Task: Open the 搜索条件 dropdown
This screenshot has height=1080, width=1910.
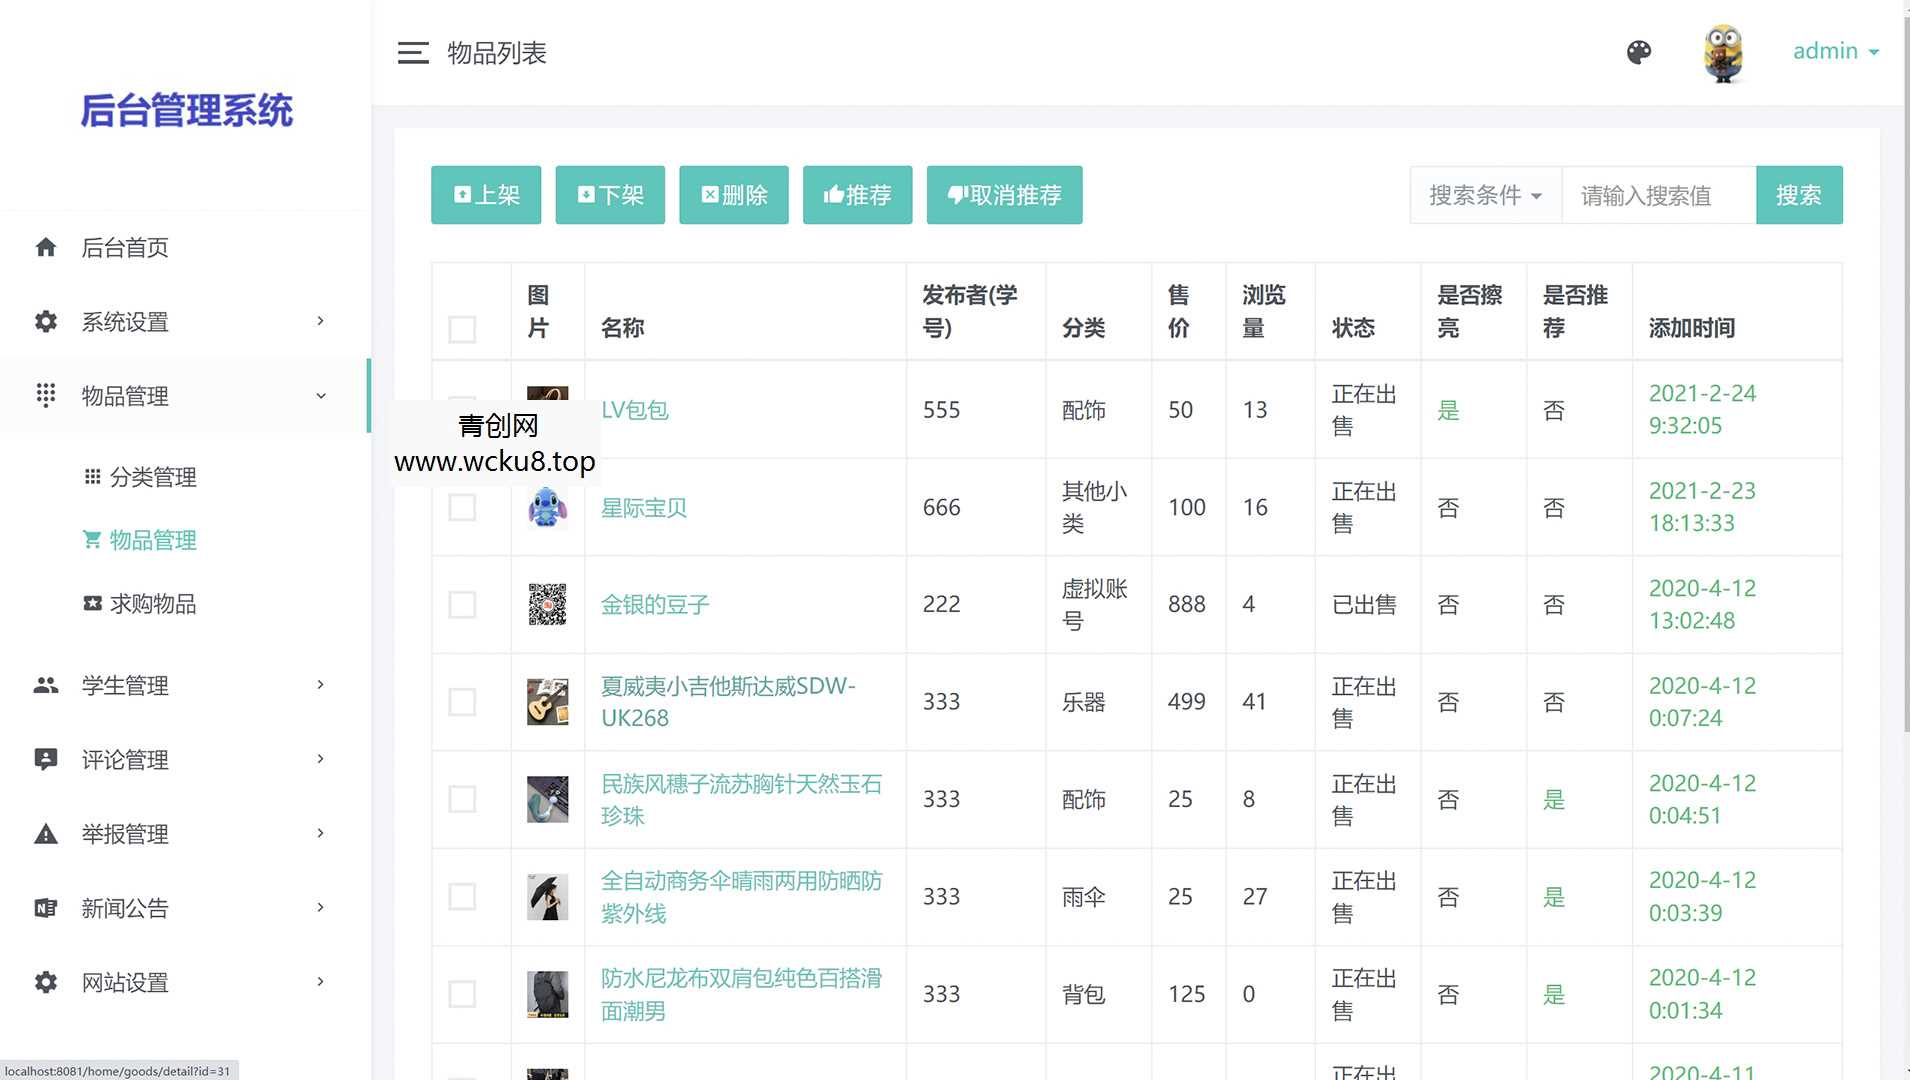Action: coord(1484,195)
